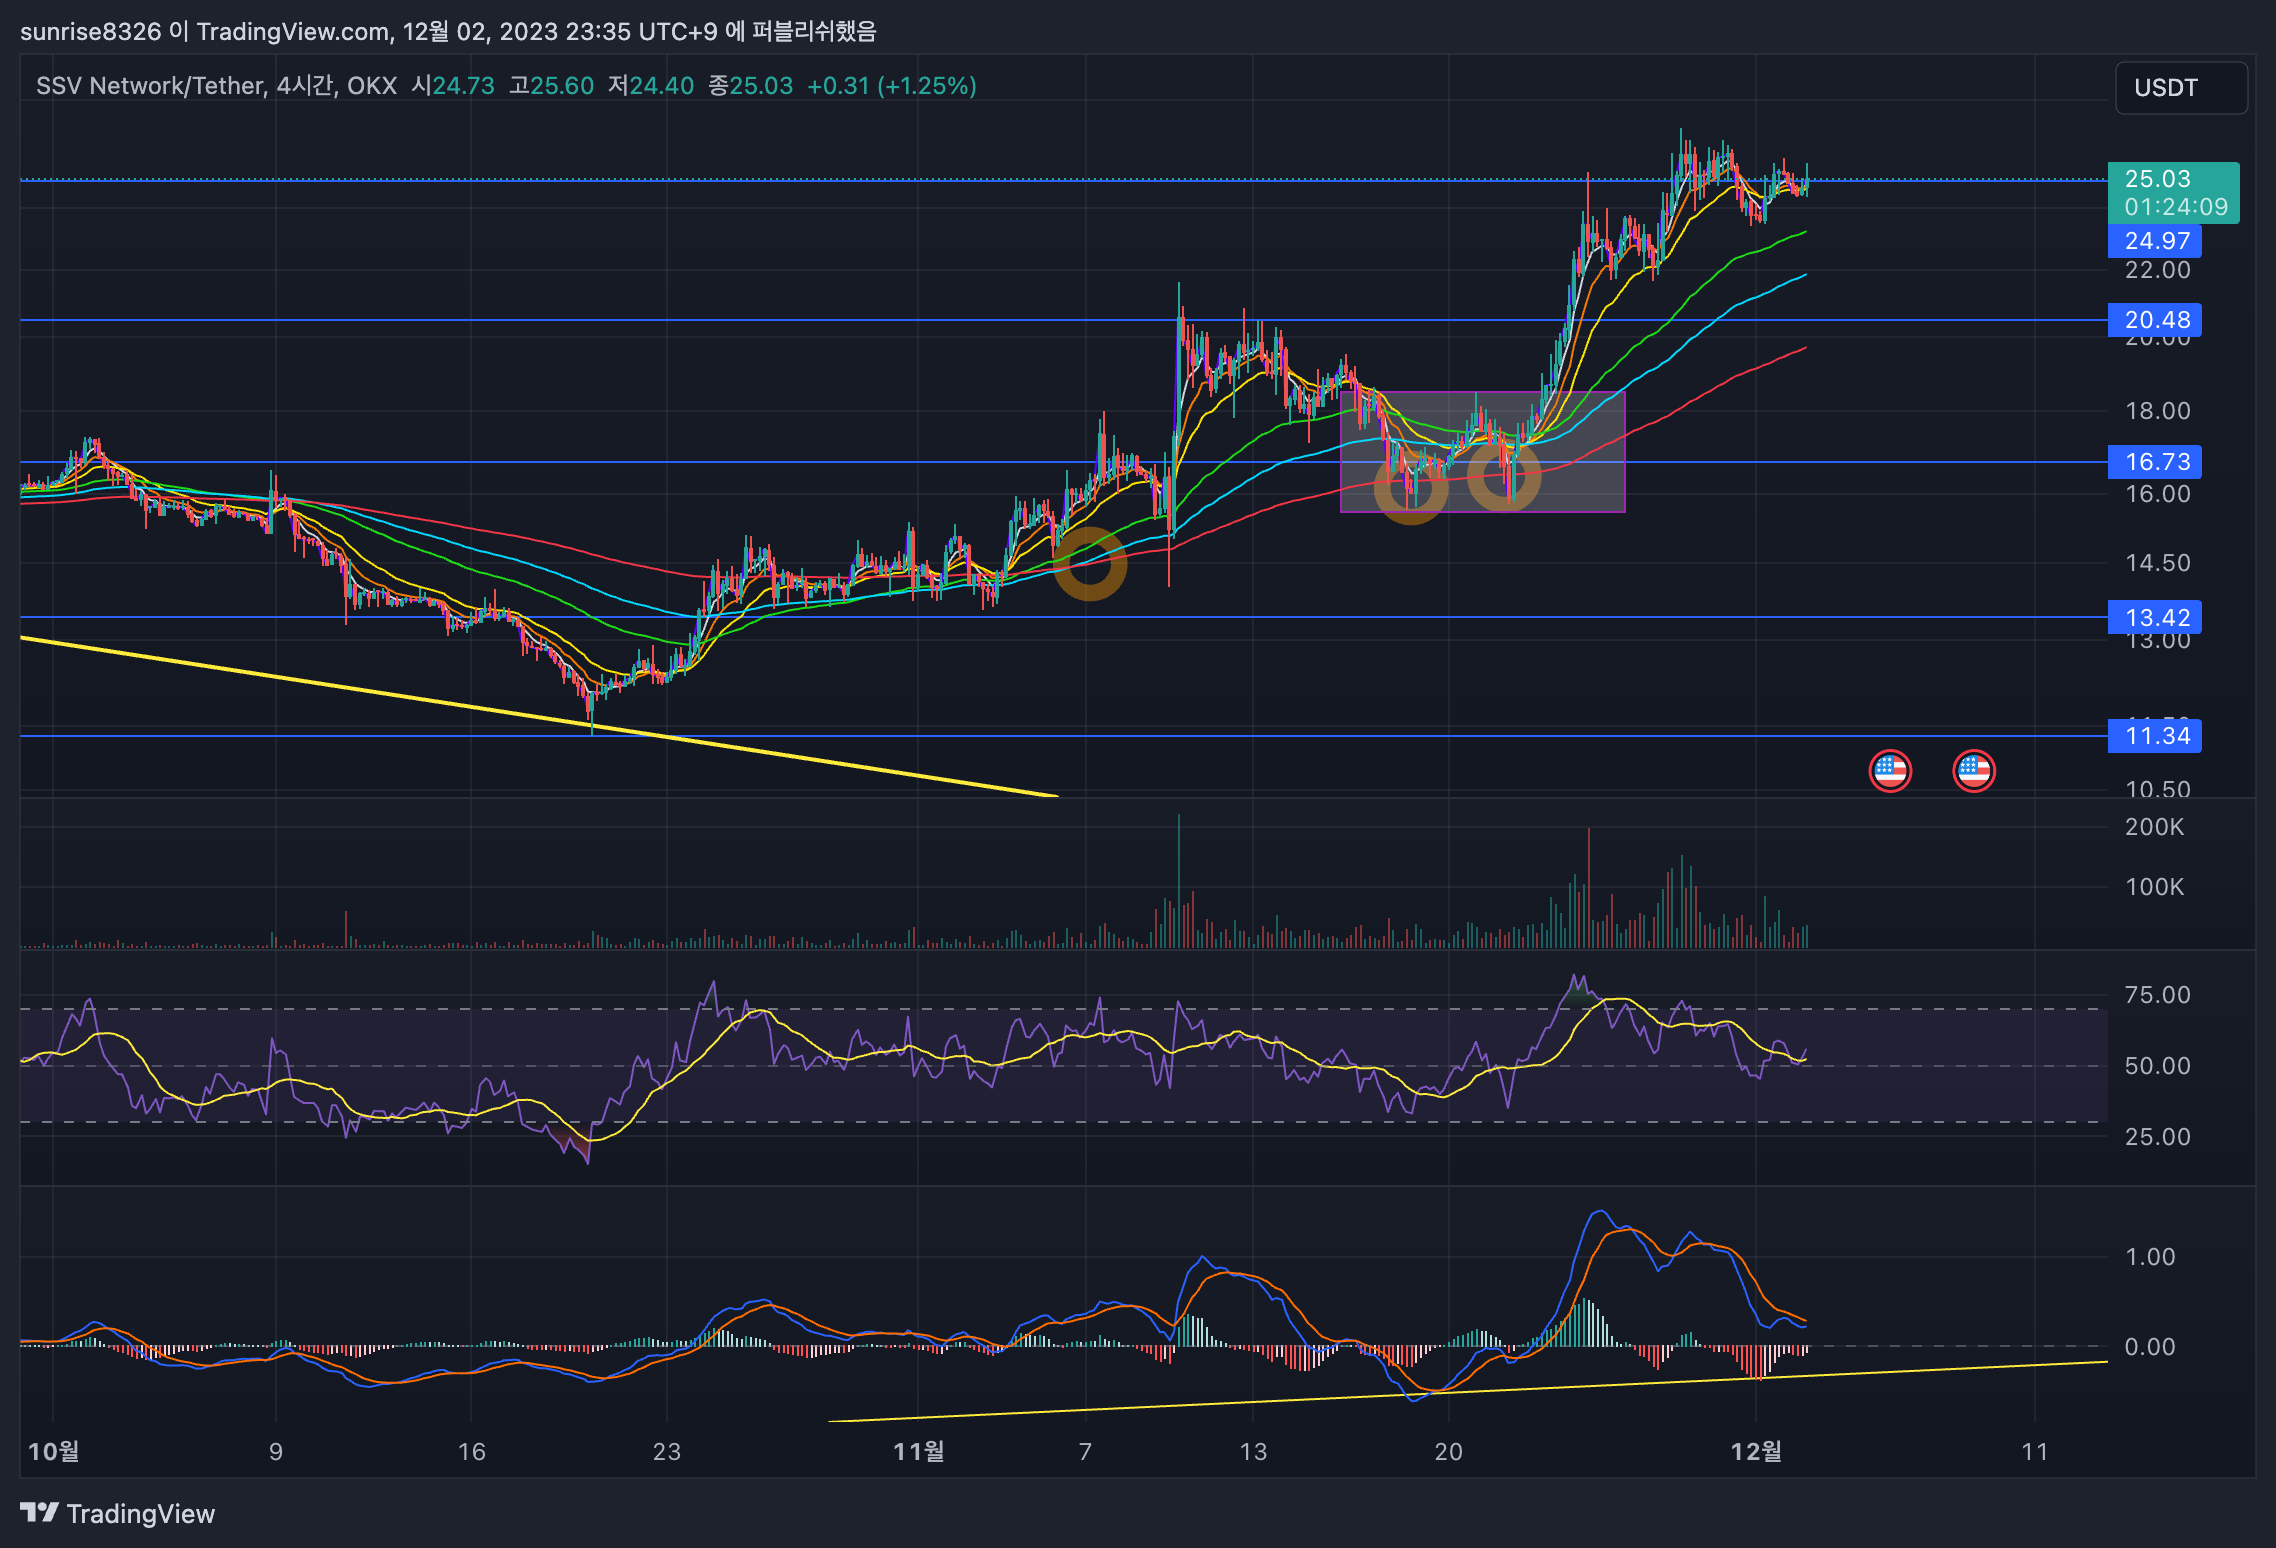Screen dimensions: 2276x1548
Task: Select the 13.42 horizontal line price label
Action: 2155,617
